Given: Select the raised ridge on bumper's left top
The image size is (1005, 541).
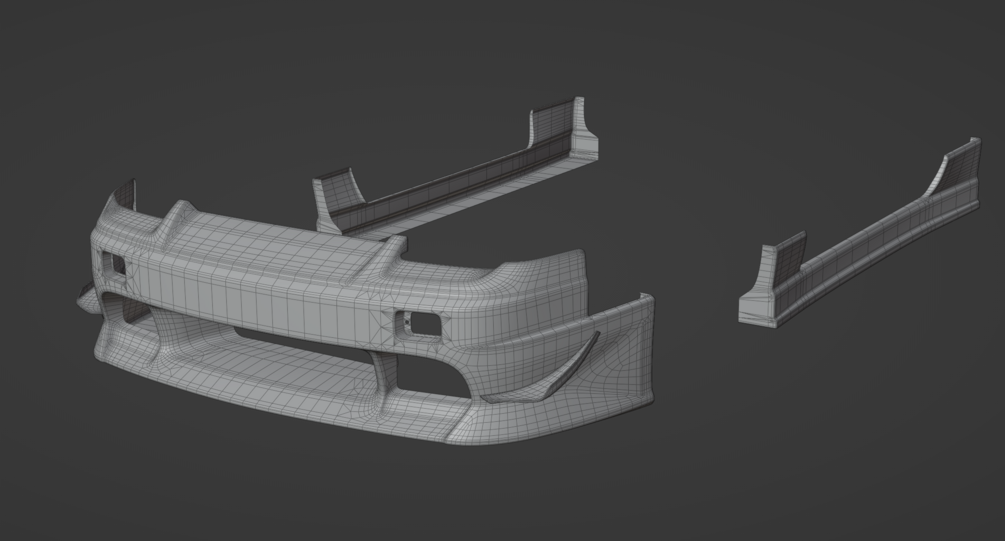Looking at the screenshot, I should [178, 216].
